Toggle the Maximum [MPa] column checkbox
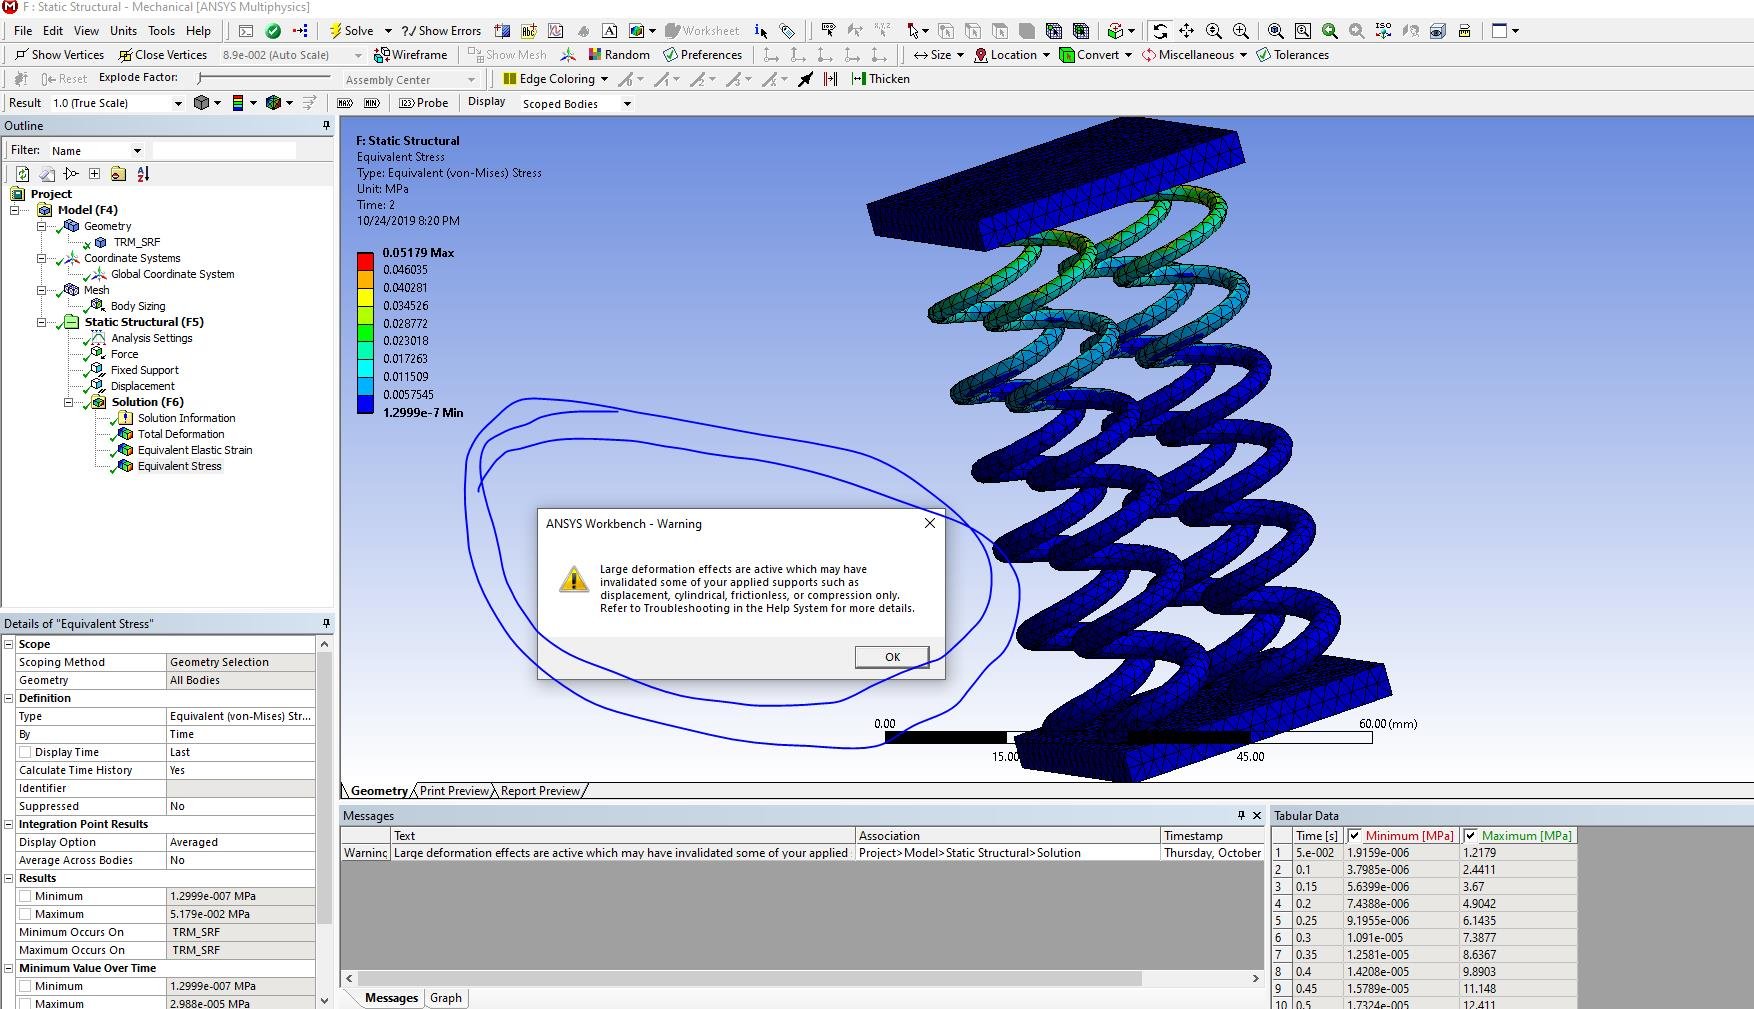The image size is (1754, 1009). click(1470, 836)
